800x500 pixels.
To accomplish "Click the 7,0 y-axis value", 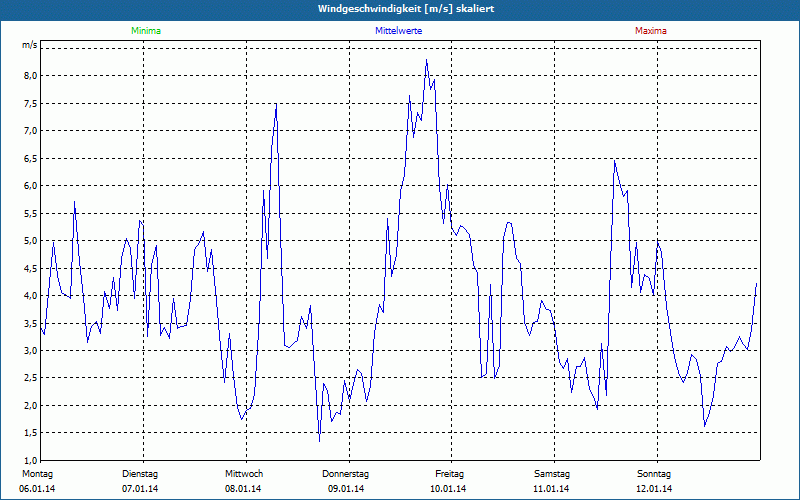I will 31,131.
